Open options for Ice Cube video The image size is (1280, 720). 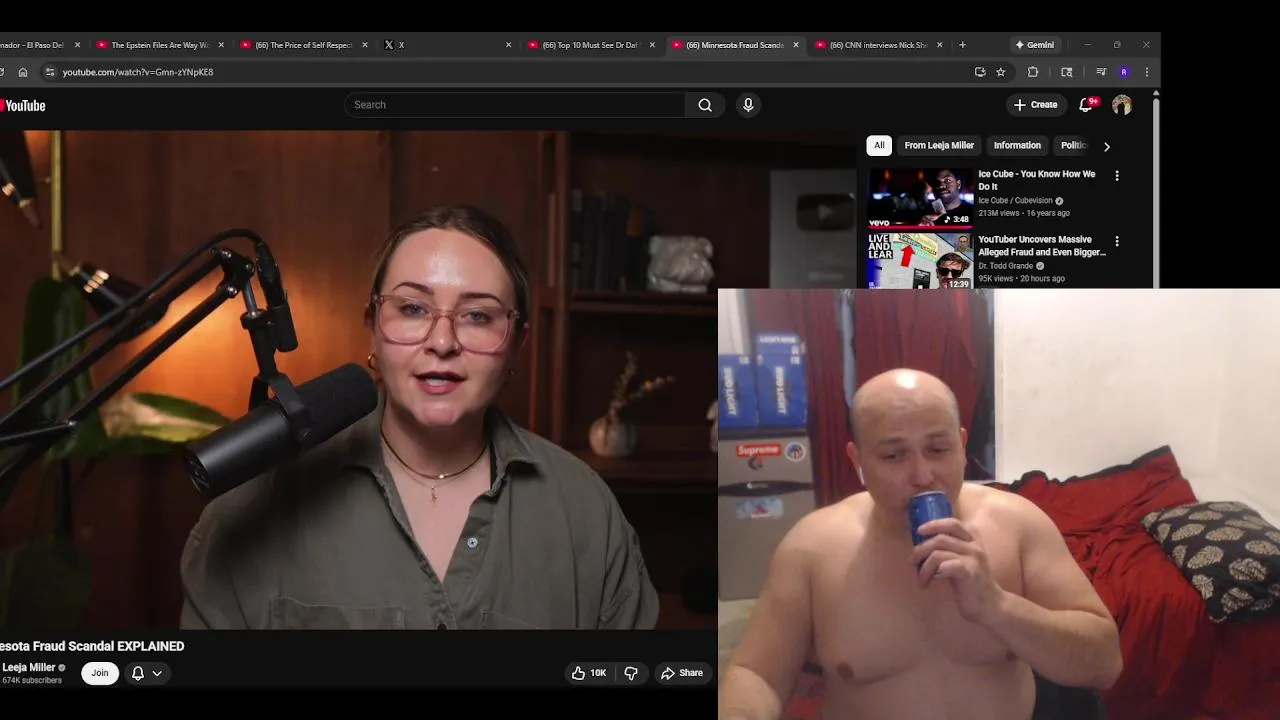[1117, 176]
